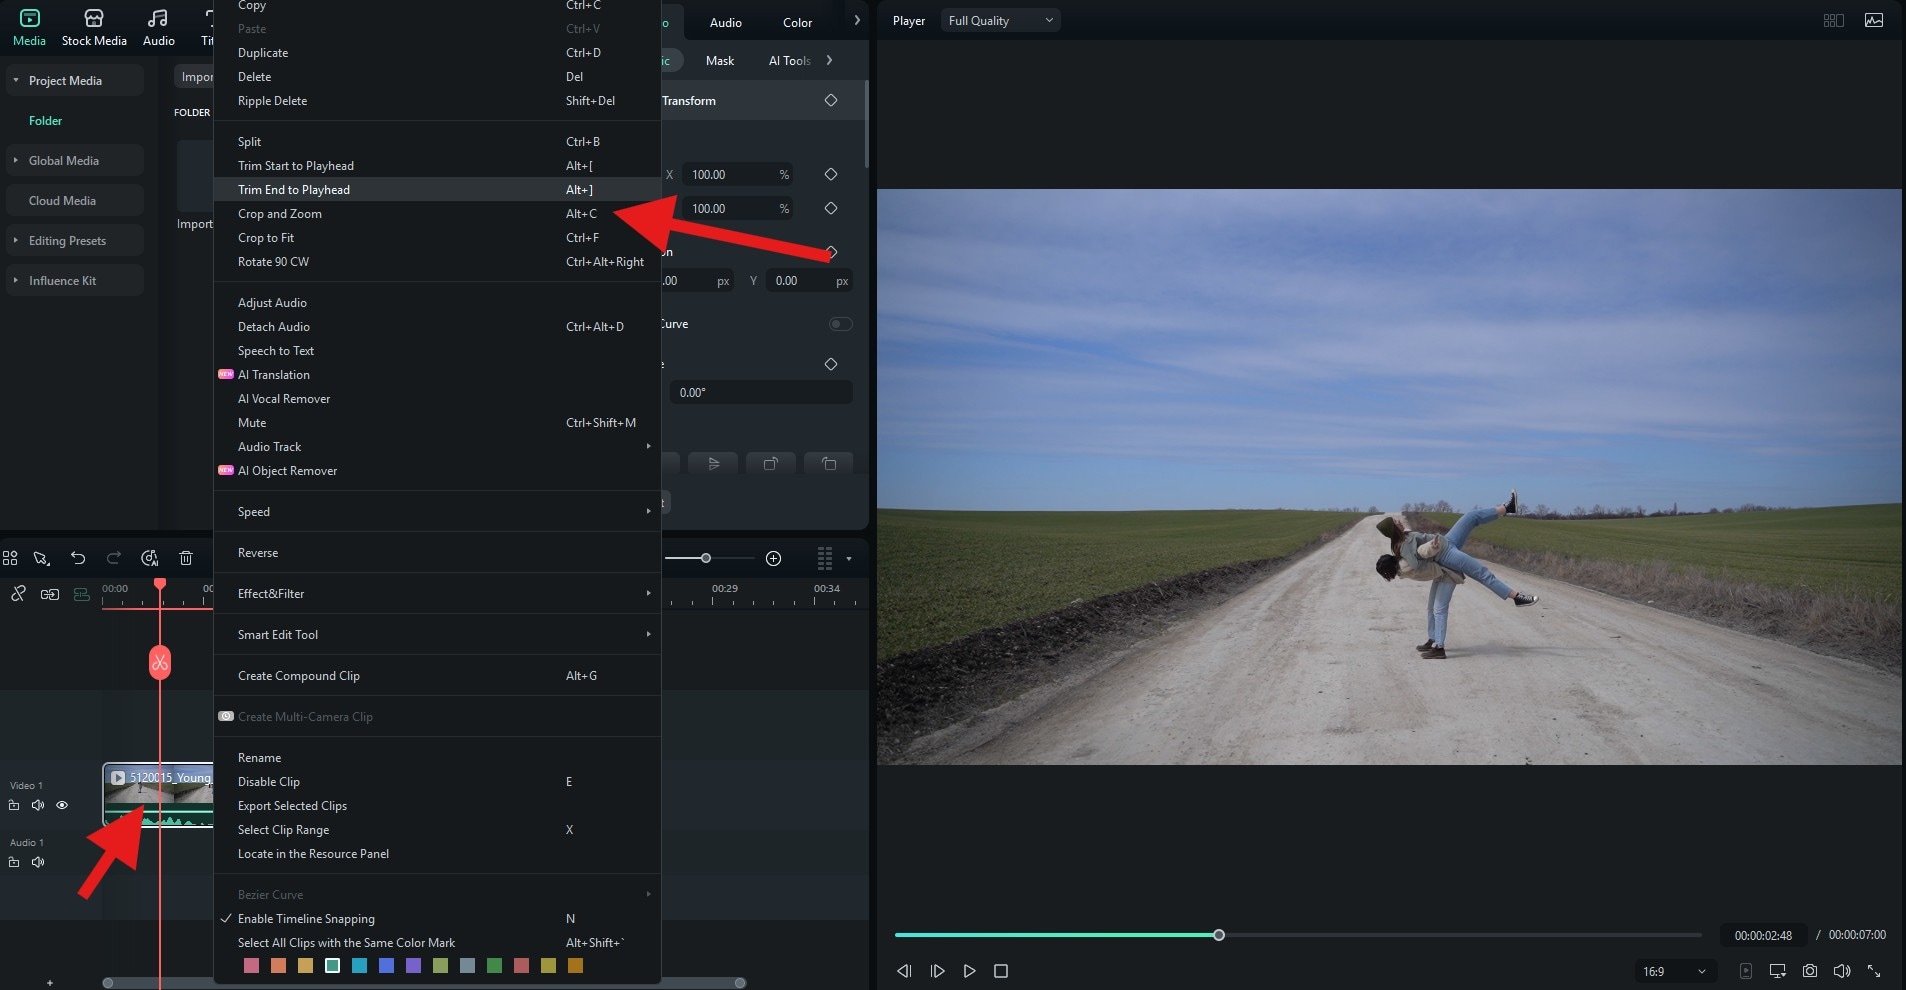Click the timeline layout grid icon
Image resolution: width=1906 pixels, height=990 pixels.
pos(10,558)
